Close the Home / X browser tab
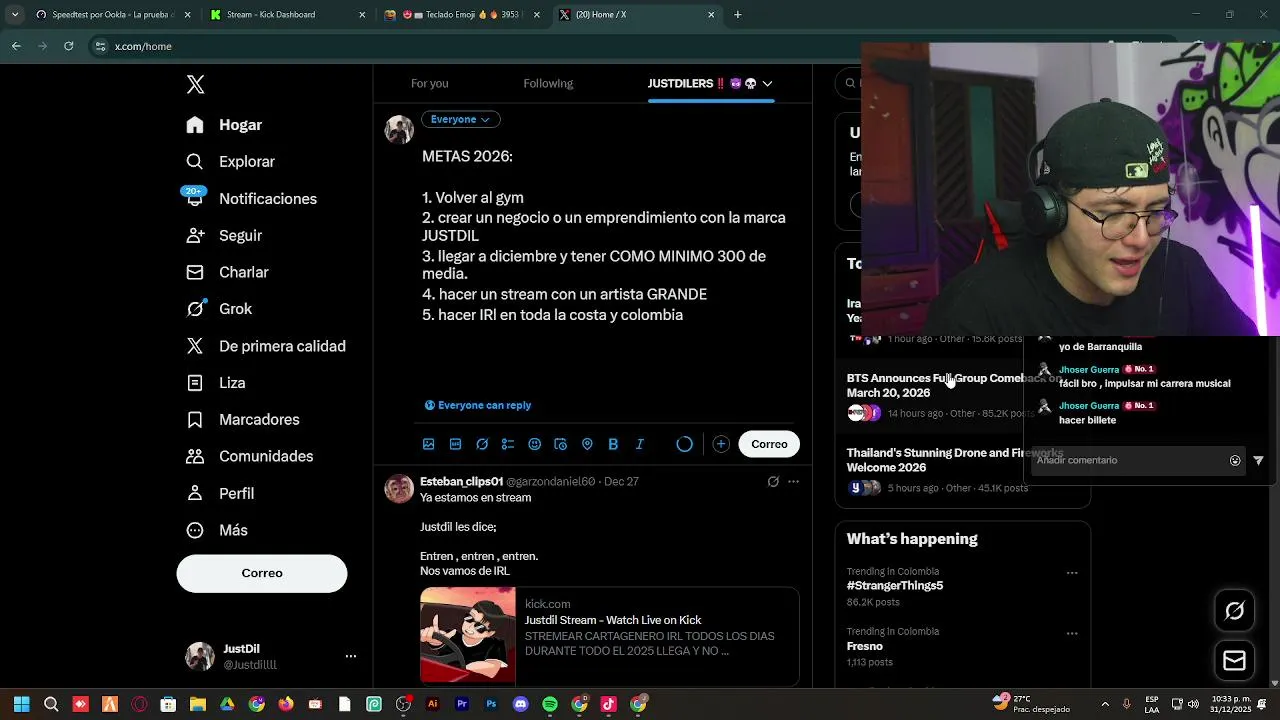Image resolution: width=1280 pixels, height=720 pixels. tap(711, 15)
